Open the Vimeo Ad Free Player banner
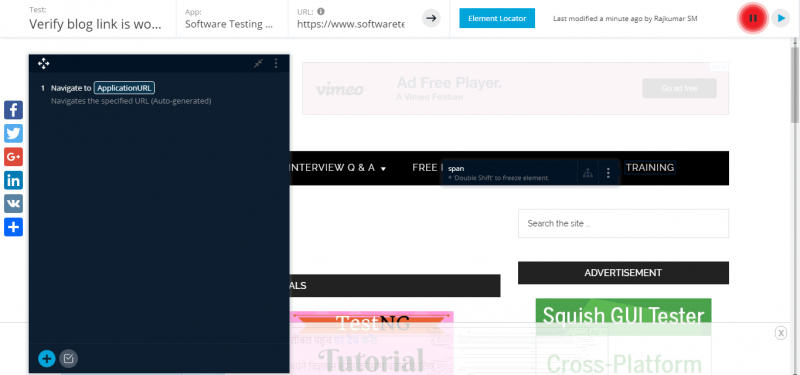The image size is (800, 375). pos(515,88)
